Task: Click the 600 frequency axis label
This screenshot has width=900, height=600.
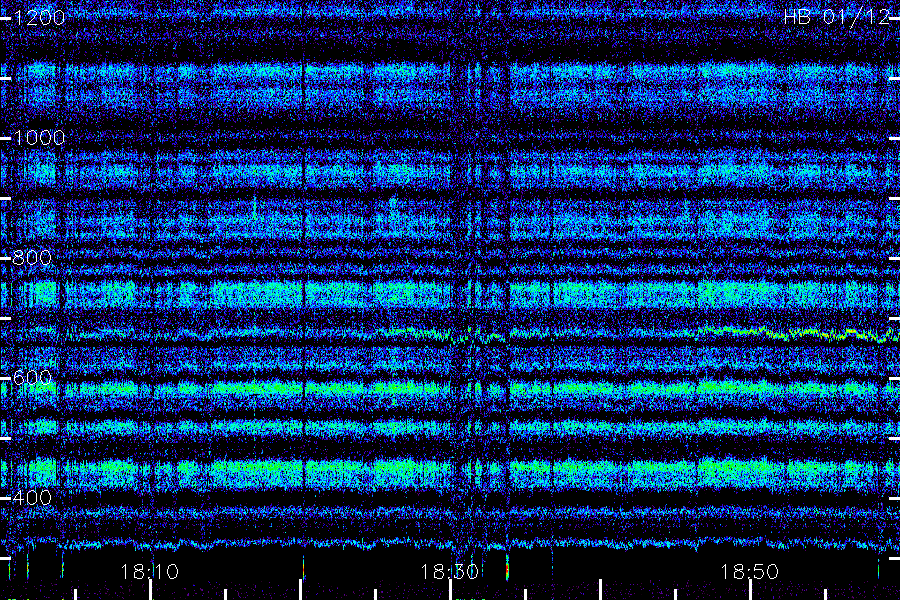Action: pos(32,378)
